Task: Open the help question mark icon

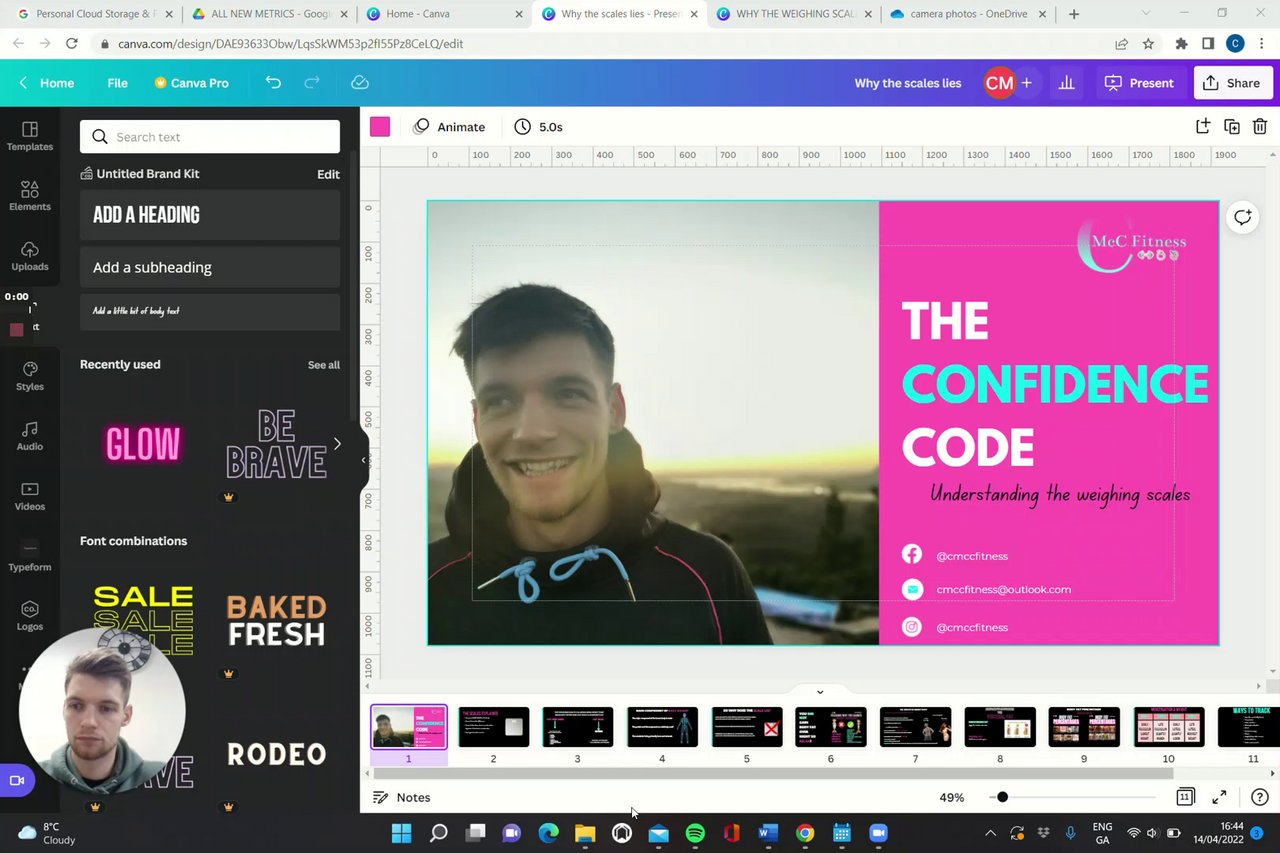Action: click(x=1259, y=797)
